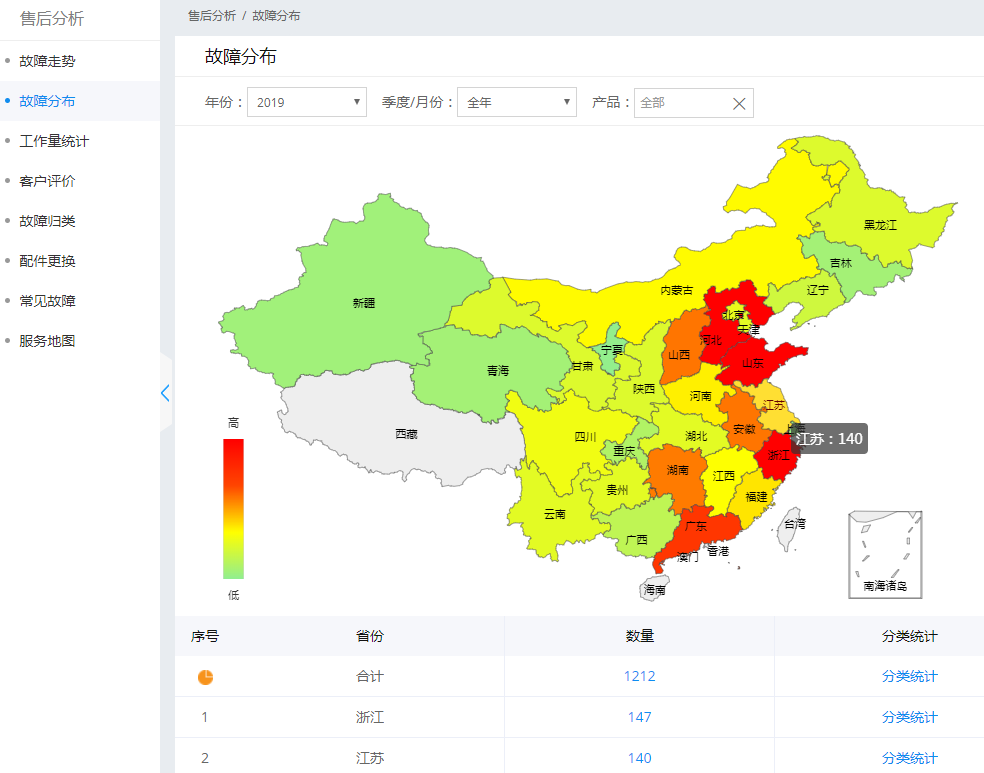
Task: Click the high-low color gradient legend bar
Action: (233, 508)
